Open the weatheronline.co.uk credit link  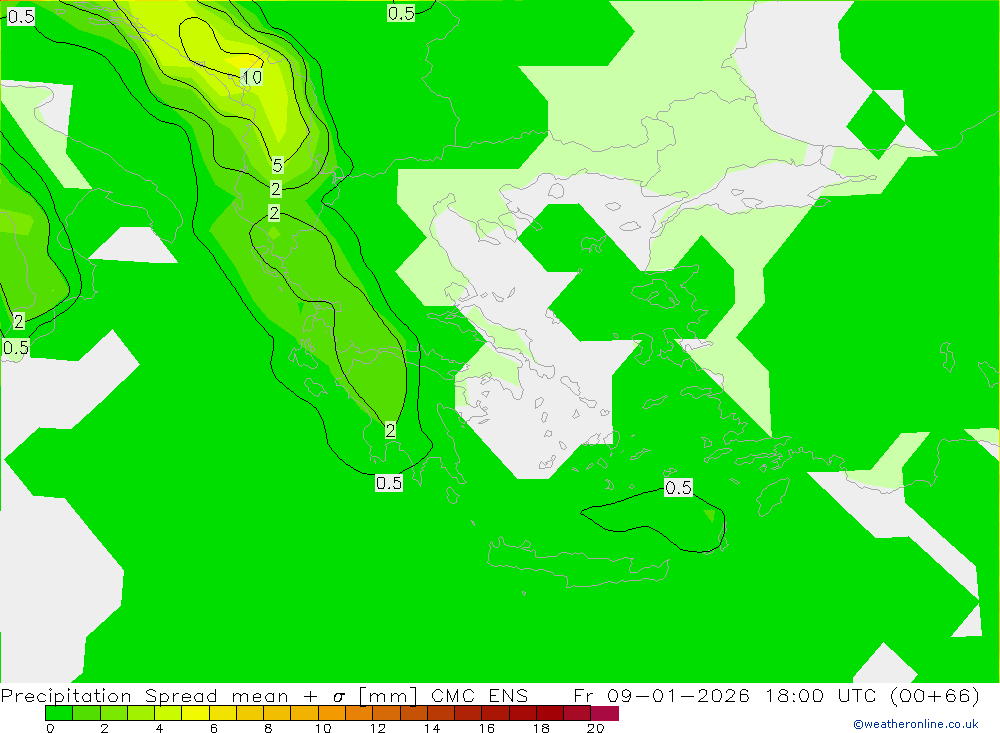916,724
